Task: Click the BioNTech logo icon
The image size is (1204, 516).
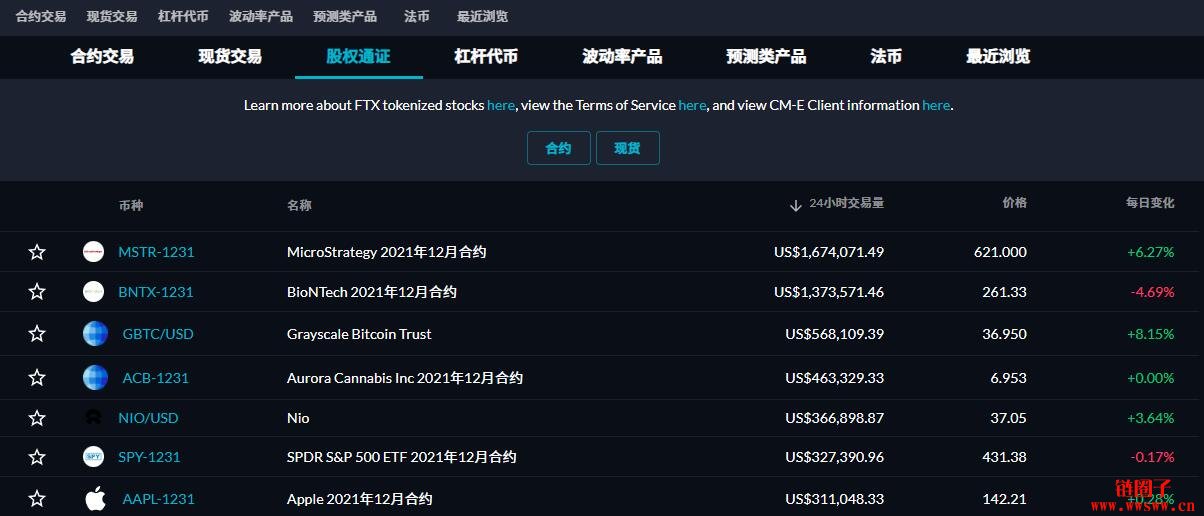Action: pos(93,292)
